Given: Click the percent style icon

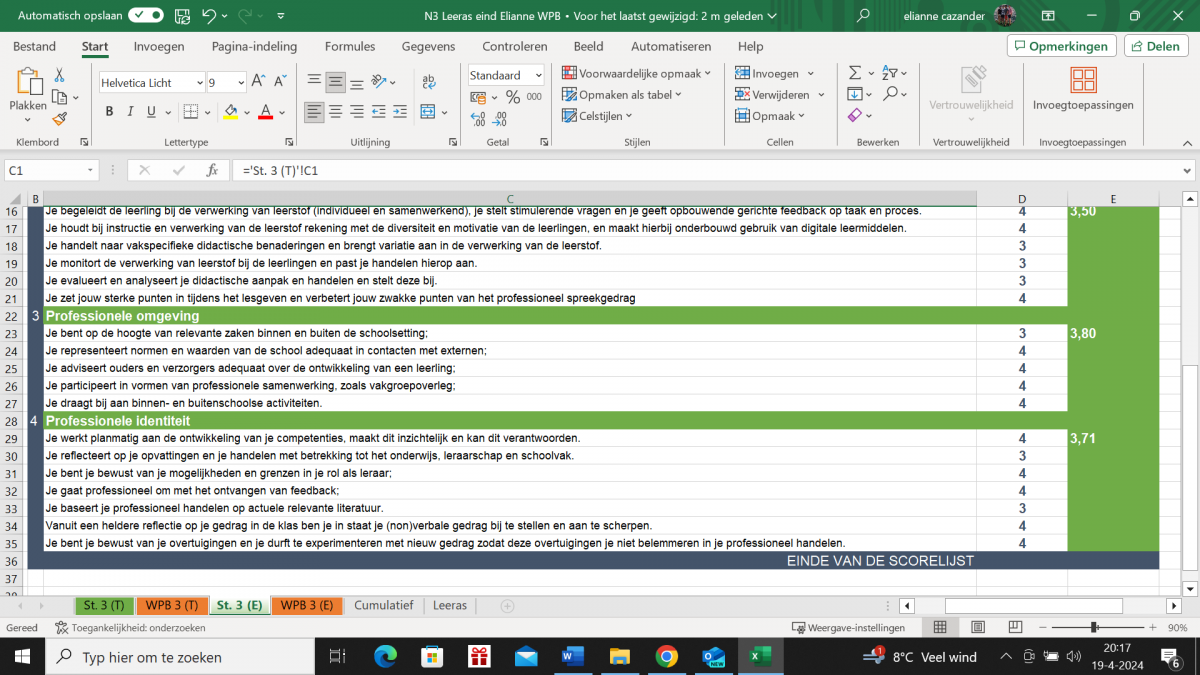Looking at the screenshot, I should pos(512,97).
